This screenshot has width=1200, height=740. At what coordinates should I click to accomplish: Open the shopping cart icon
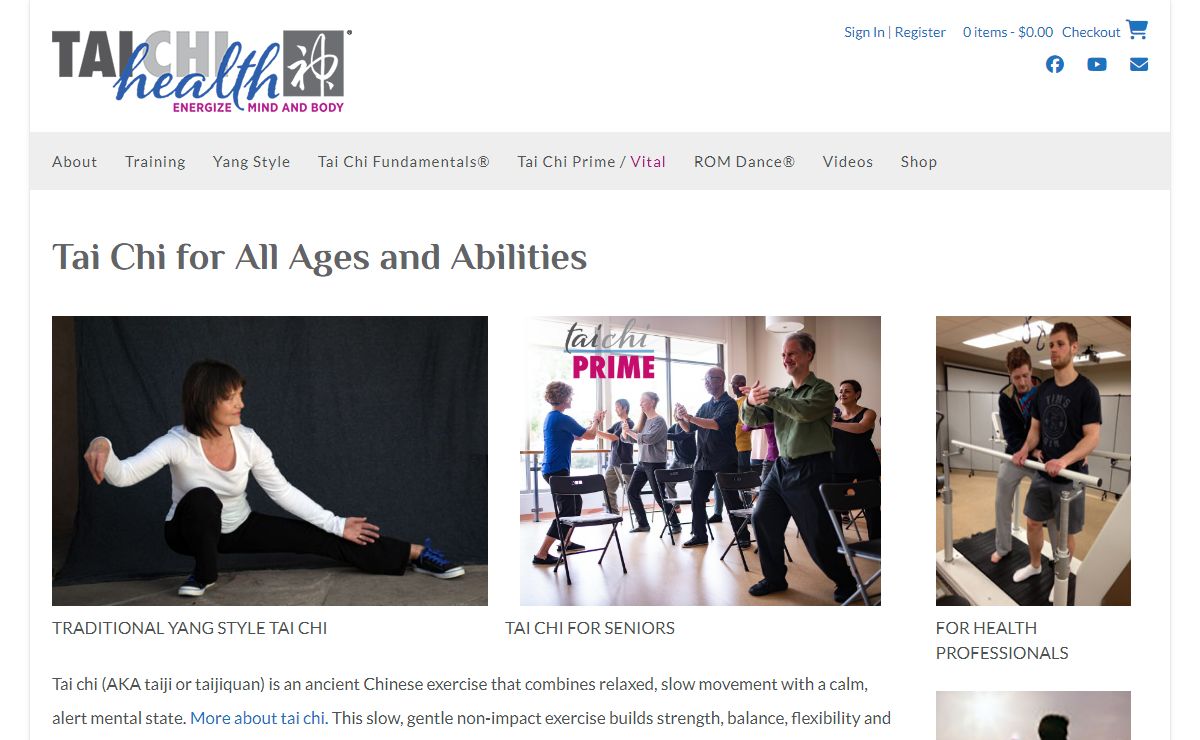(x=1137, y=30)
